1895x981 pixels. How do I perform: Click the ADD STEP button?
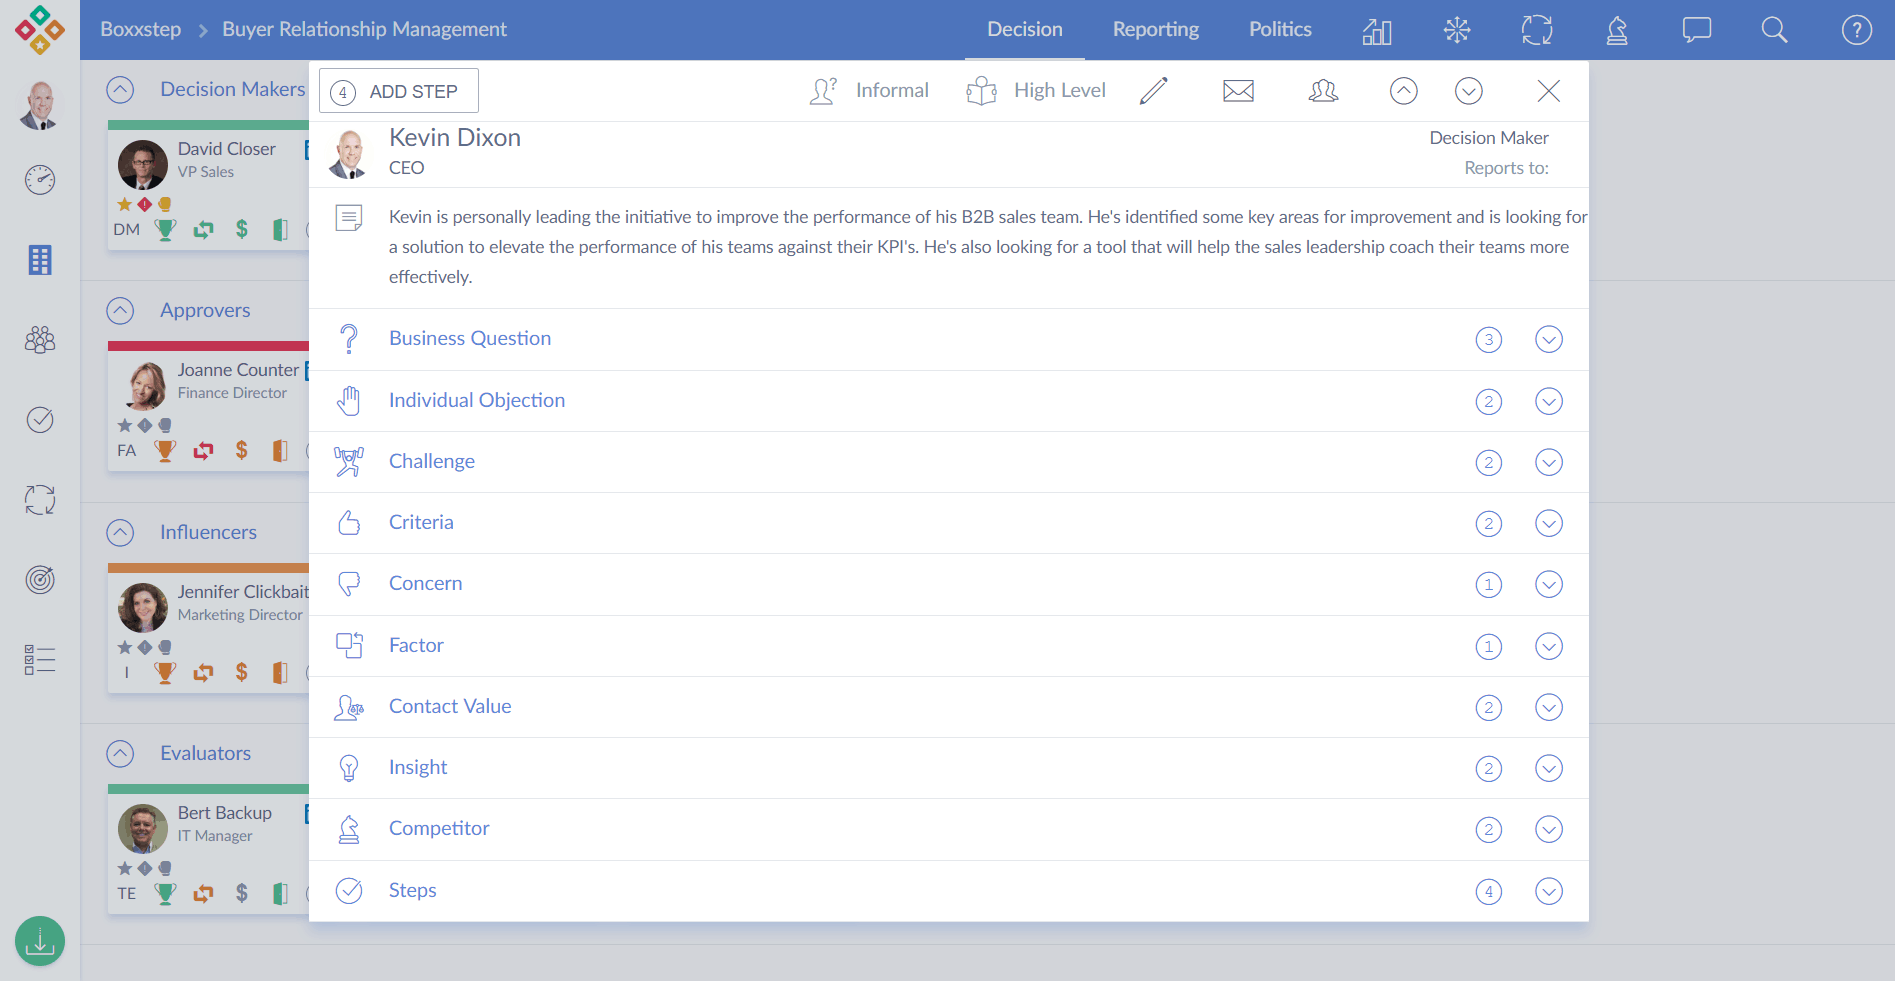coord(398,91)
